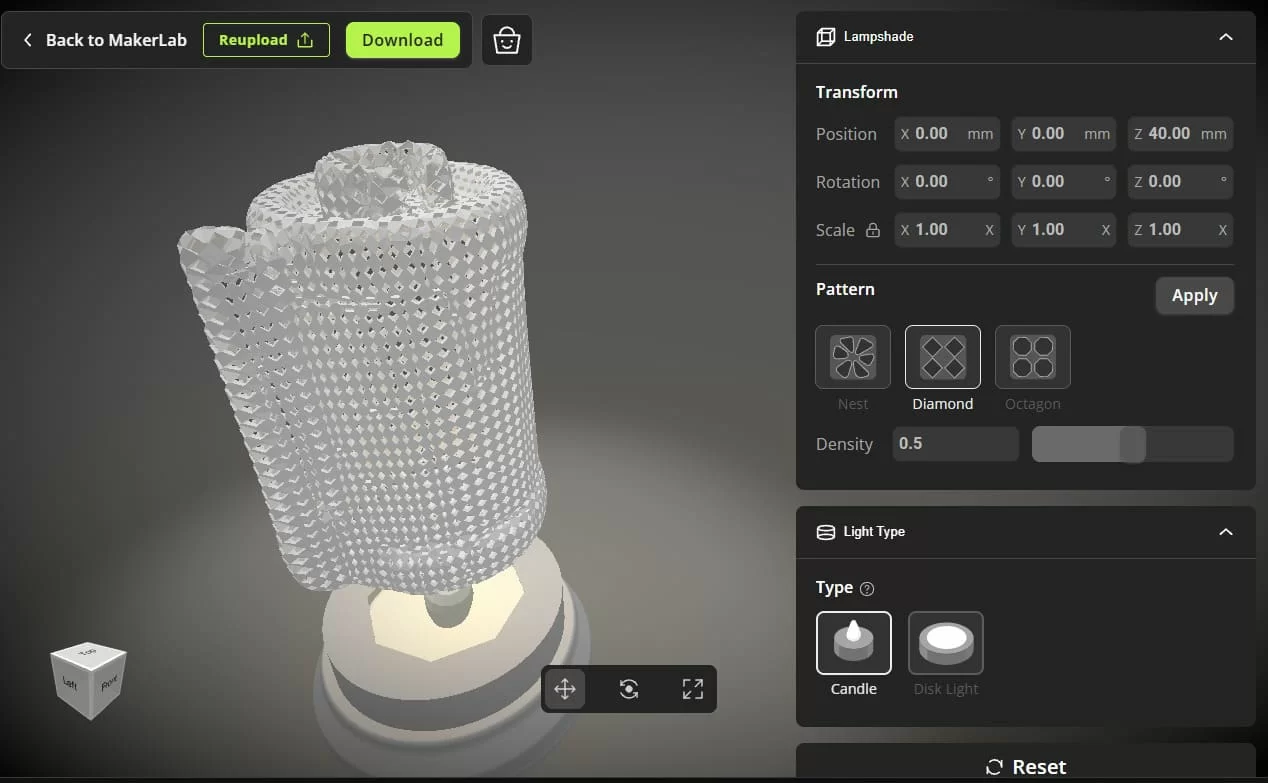Edit the Density 0.5 field

tap(955, 444)
